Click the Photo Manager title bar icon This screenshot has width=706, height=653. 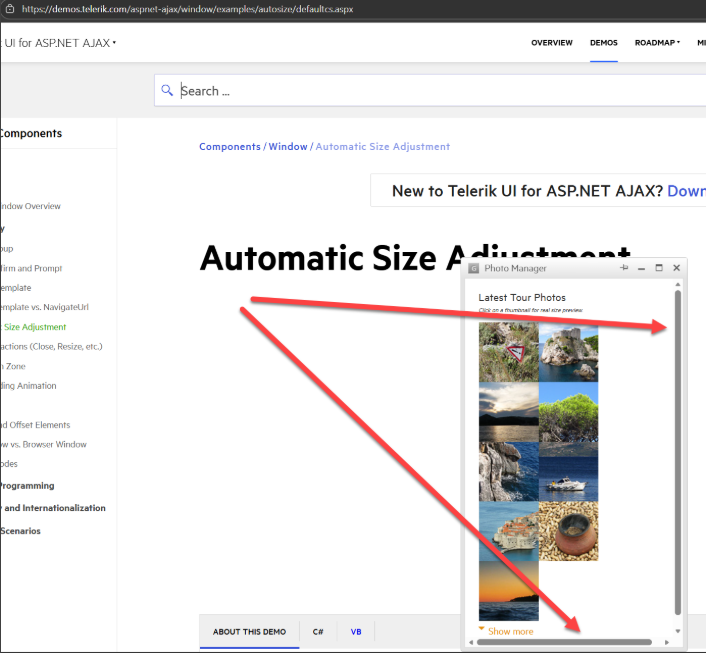click(474, 269)
